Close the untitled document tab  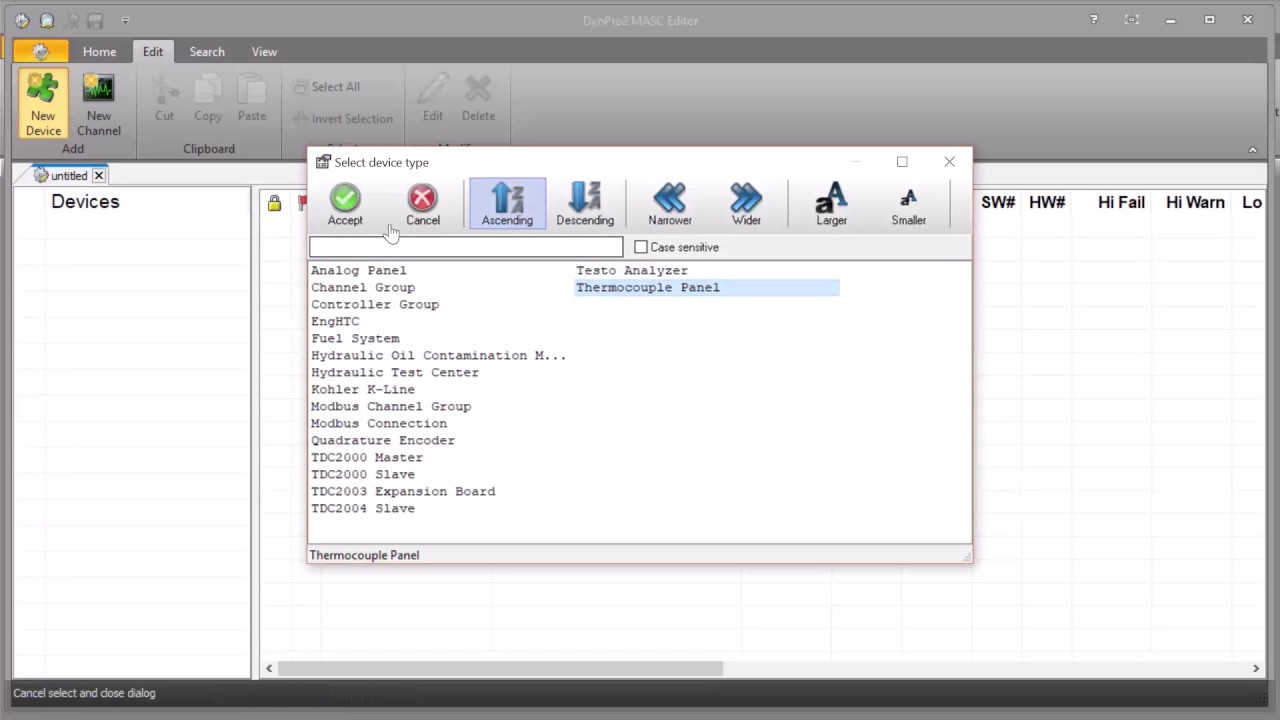(99, 176)
